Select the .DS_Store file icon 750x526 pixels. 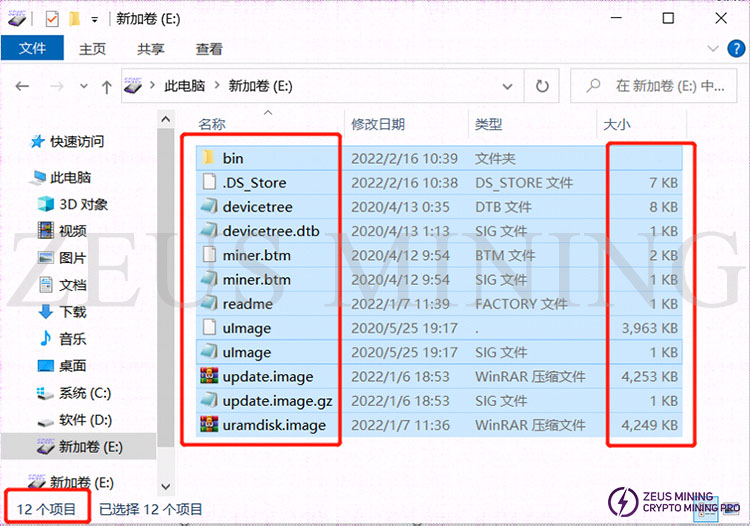209,182
